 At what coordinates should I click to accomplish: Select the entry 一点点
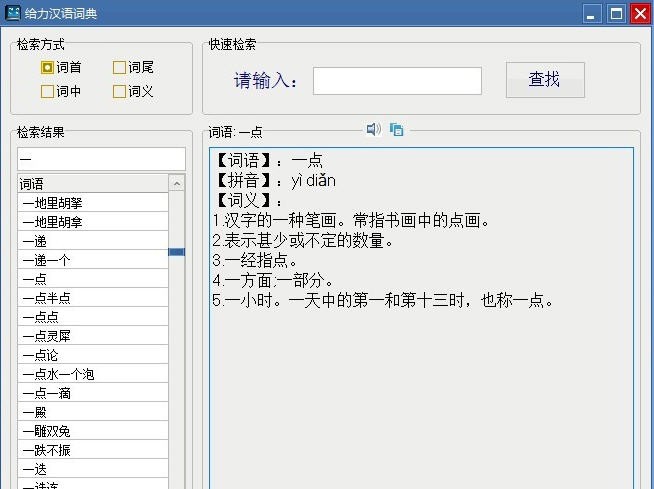[x=93, y=317]
